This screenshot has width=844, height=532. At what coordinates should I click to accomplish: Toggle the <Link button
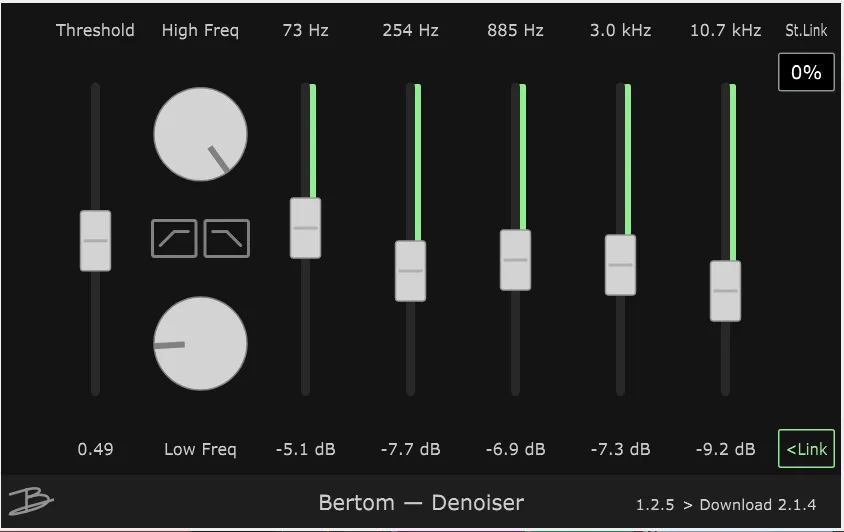[806, 449]
